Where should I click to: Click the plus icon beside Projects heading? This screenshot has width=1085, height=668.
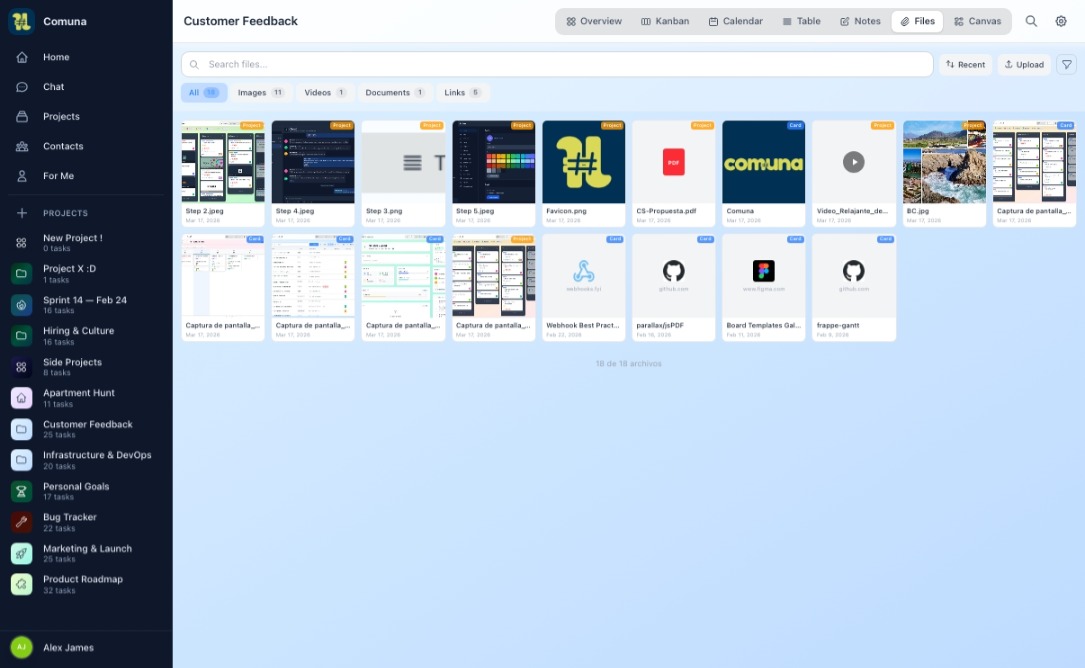point(21,213)
